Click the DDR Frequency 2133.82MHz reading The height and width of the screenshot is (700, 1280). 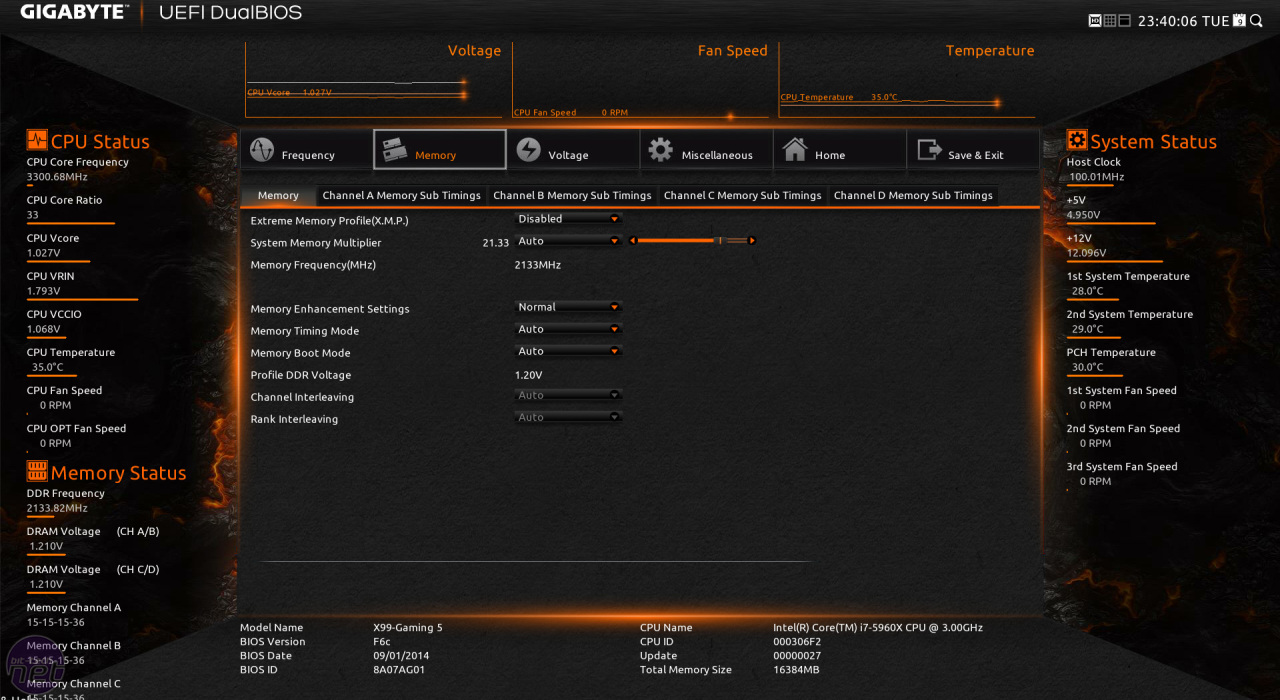coord(57,508)
